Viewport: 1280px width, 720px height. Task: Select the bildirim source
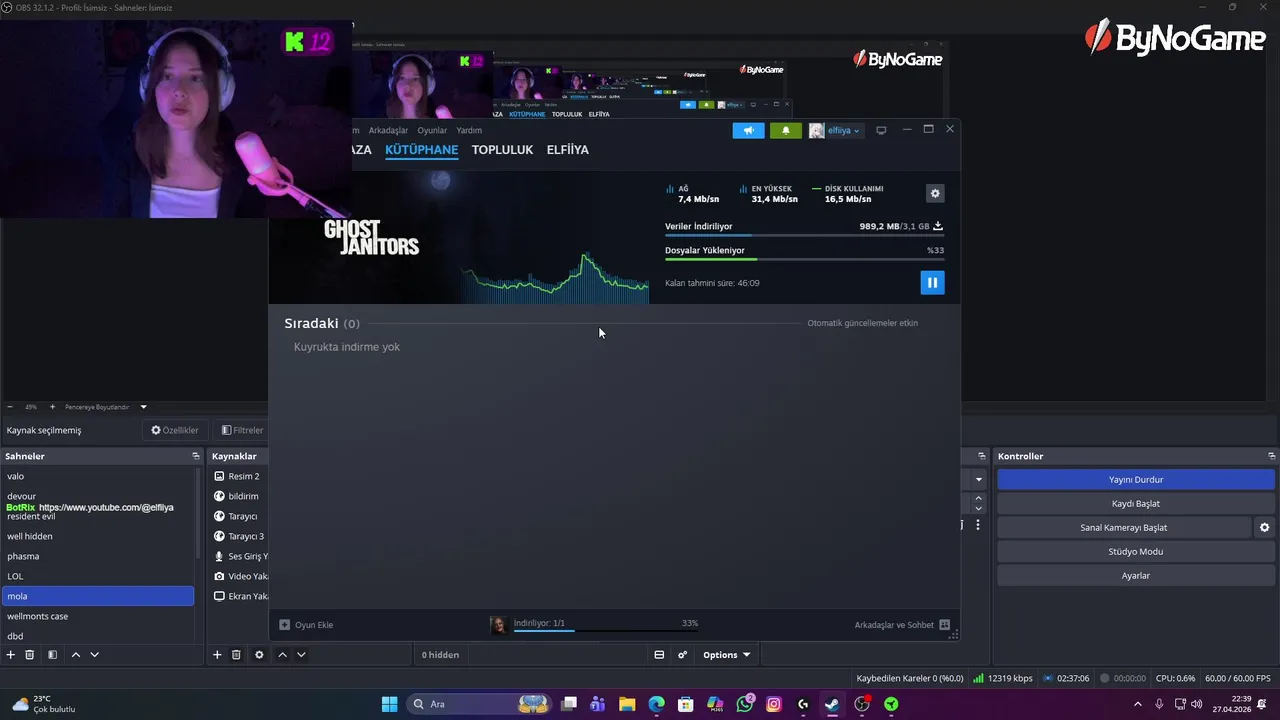pyautogui.click(x=240, y=496)
